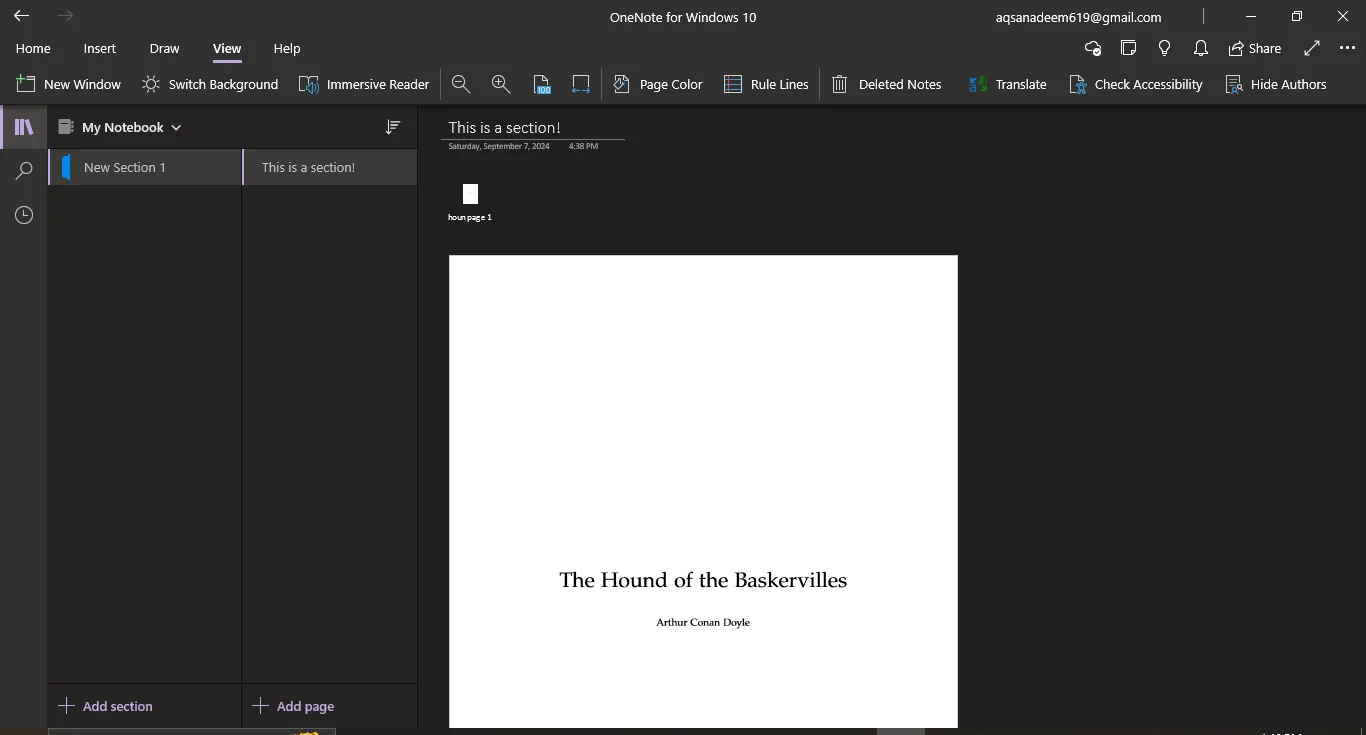Open the Help tab
The height and width of the screenshot is (735, 1366).
pyautogui.click(x=287, y=48)
